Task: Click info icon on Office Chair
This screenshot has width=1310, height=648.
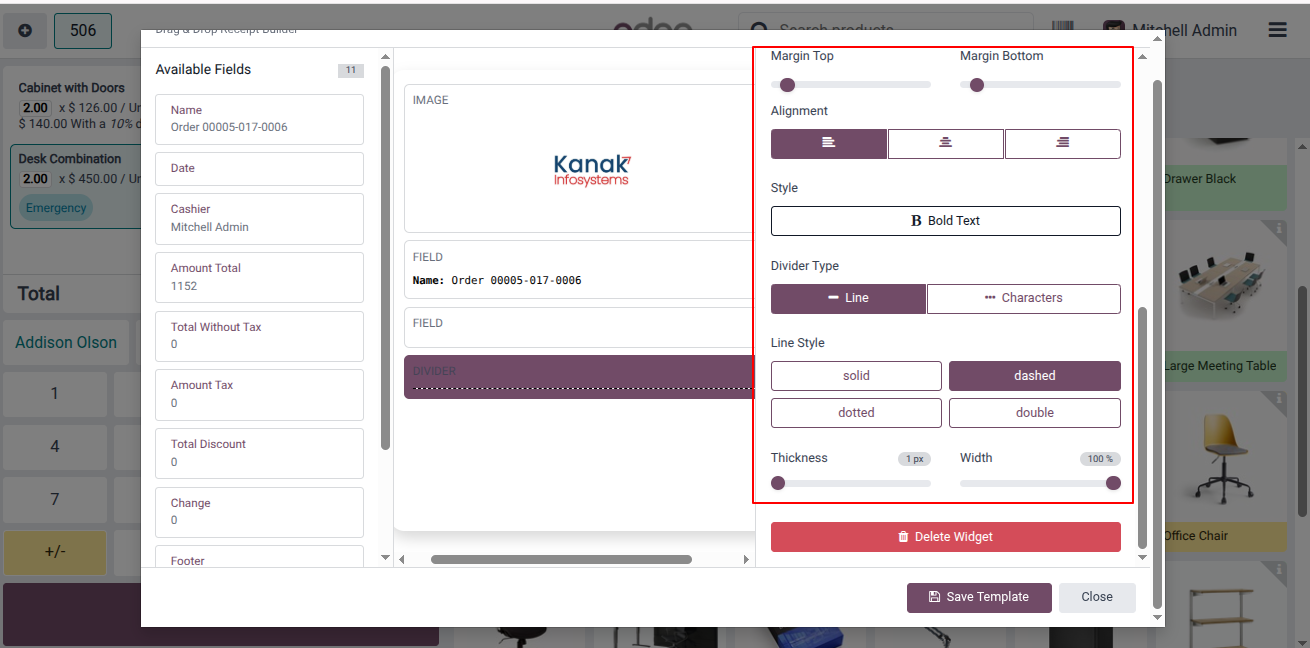Action: 1279,399
